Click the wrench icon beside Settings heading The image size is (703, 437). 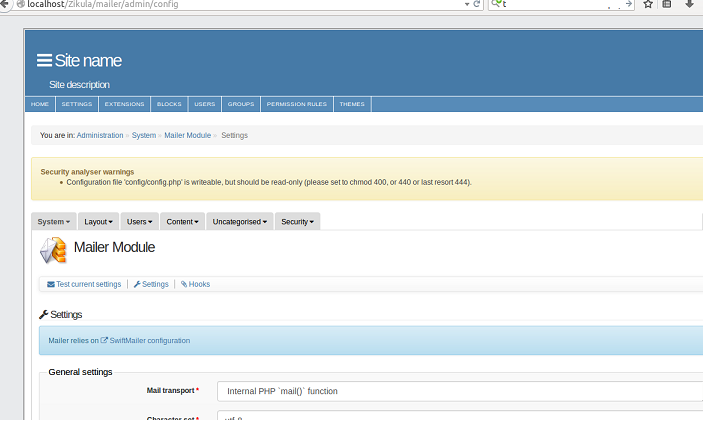[x=43, y=315]
